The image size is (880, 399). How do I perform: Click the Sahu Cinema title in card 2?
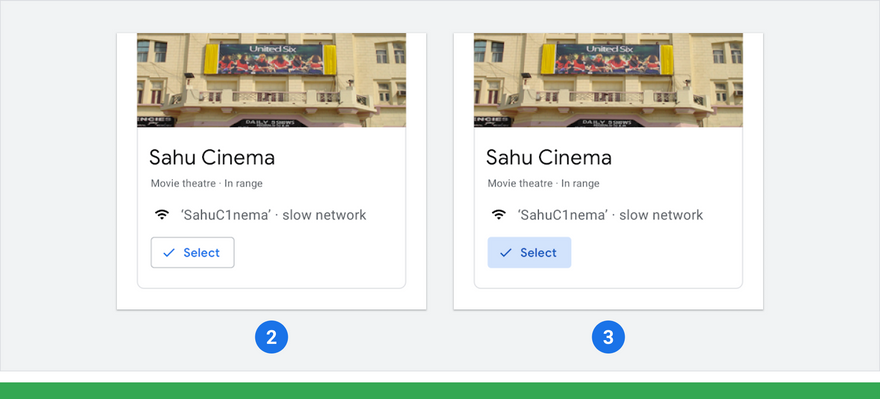point(212,158)
